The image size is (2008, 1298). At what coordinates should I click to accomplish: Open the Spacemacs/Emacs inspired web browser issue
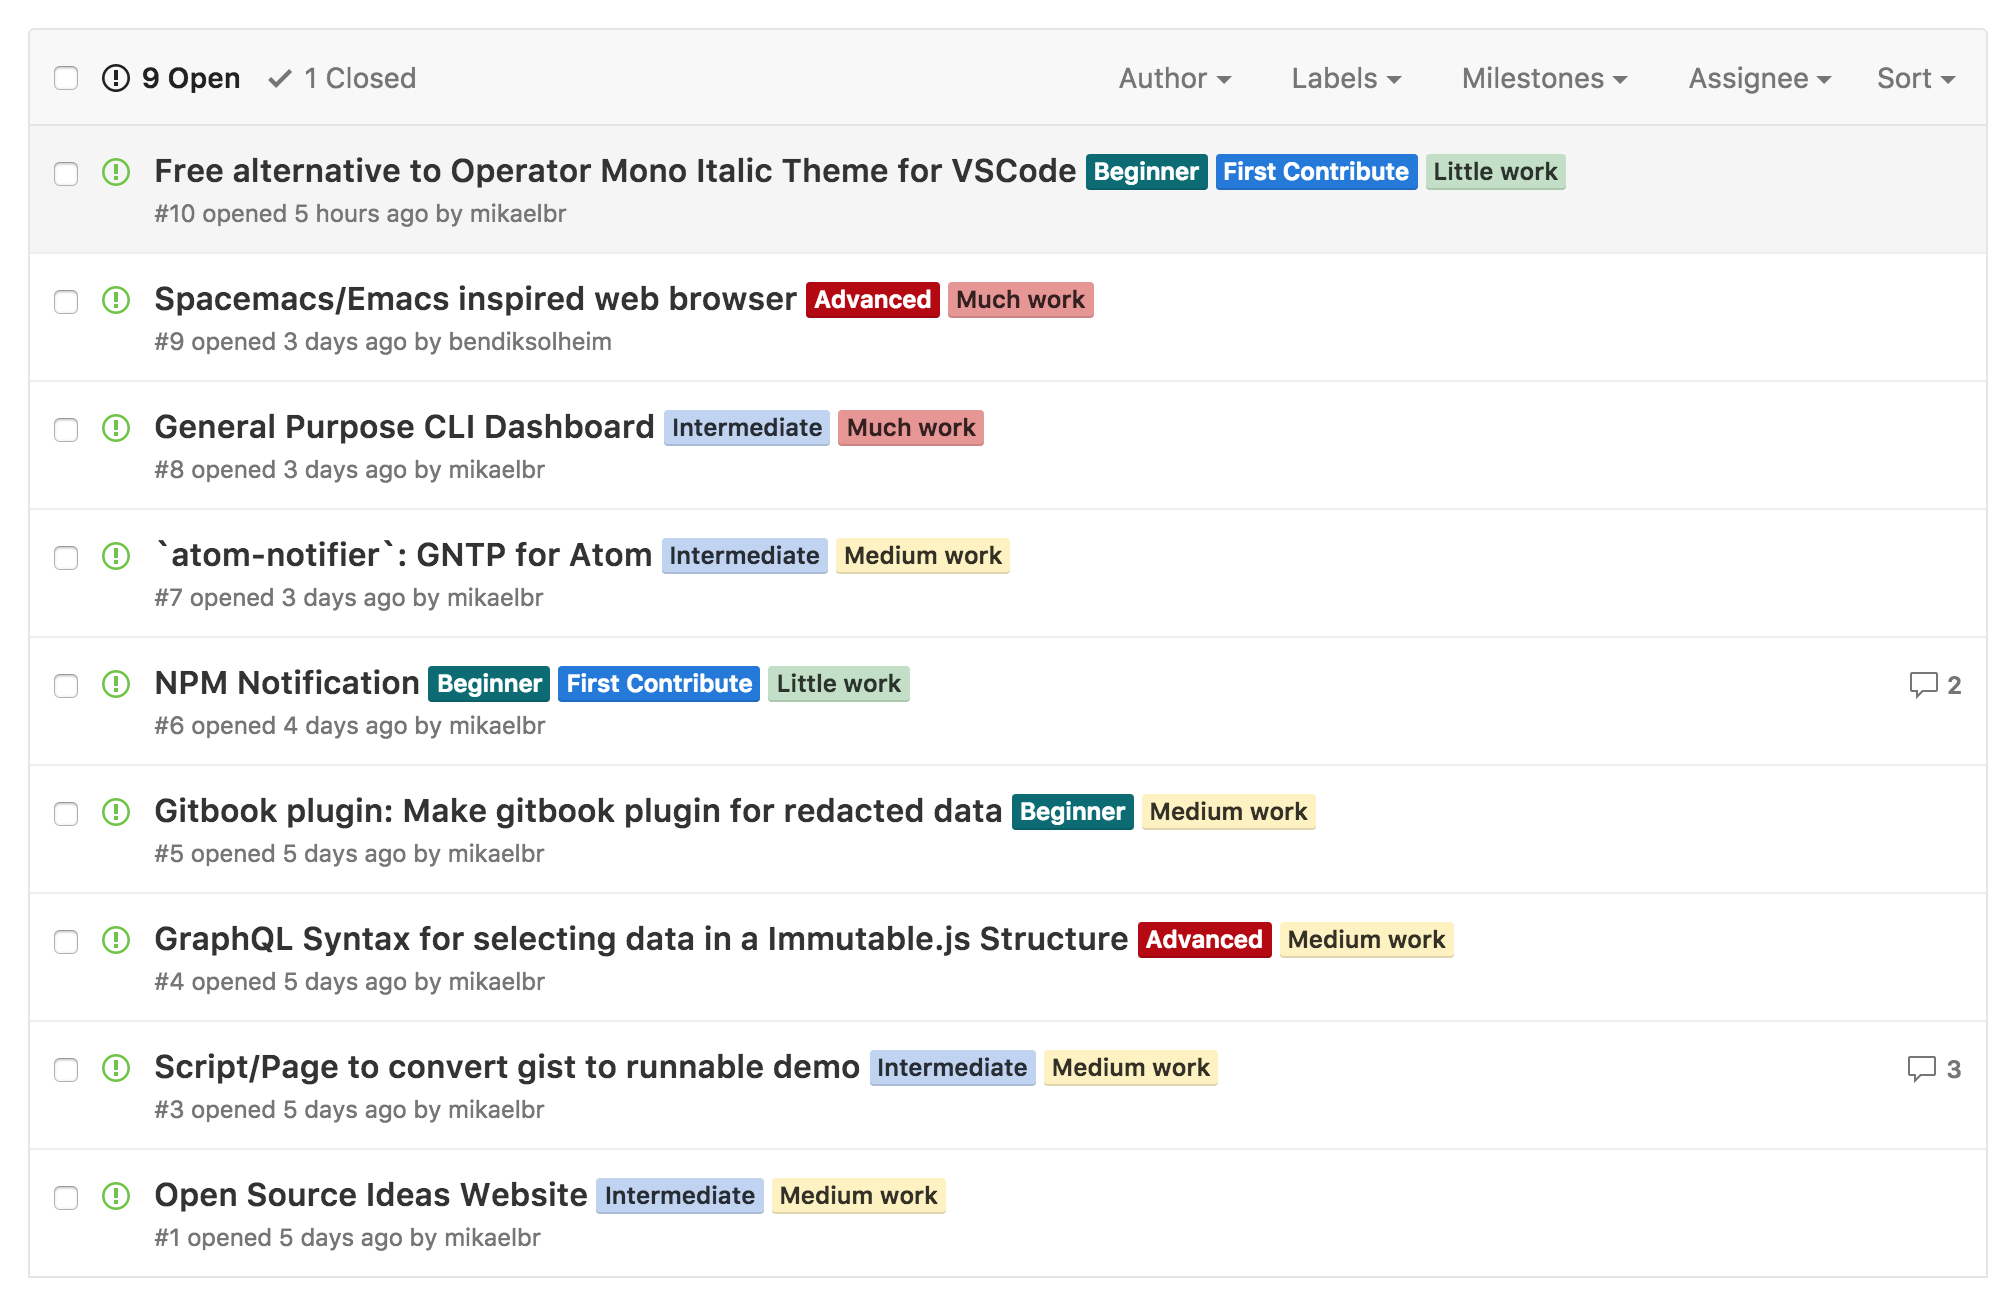tap(475, 299)
